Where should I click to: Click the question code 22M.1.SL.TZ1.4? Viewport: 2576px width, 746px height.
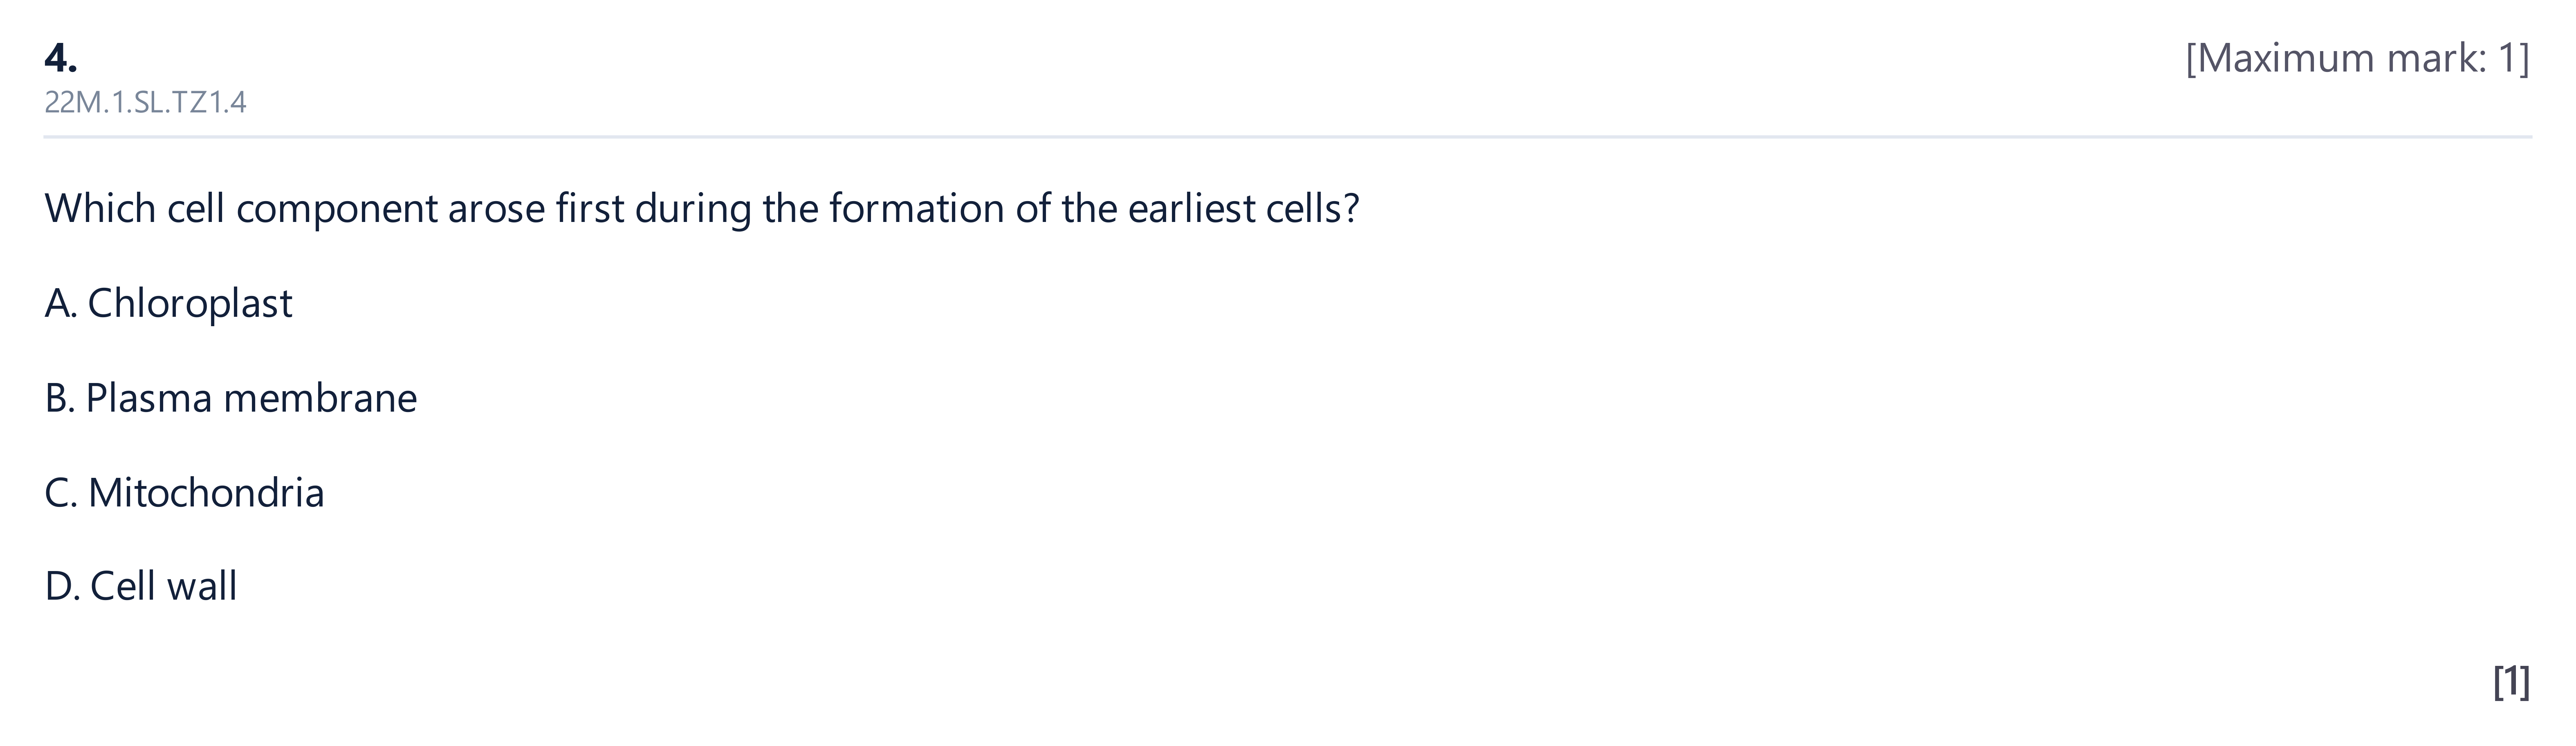(145, 102)
